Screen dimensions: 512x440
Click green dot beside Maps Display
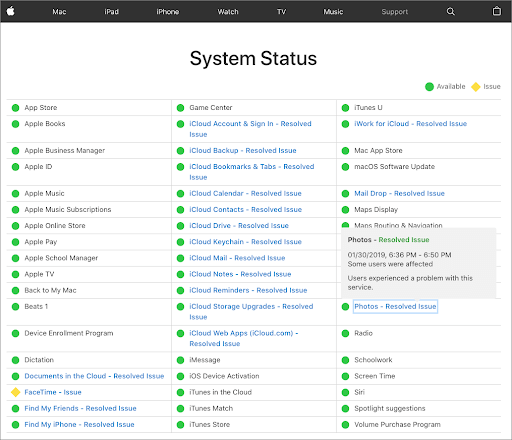click(345, 210)
